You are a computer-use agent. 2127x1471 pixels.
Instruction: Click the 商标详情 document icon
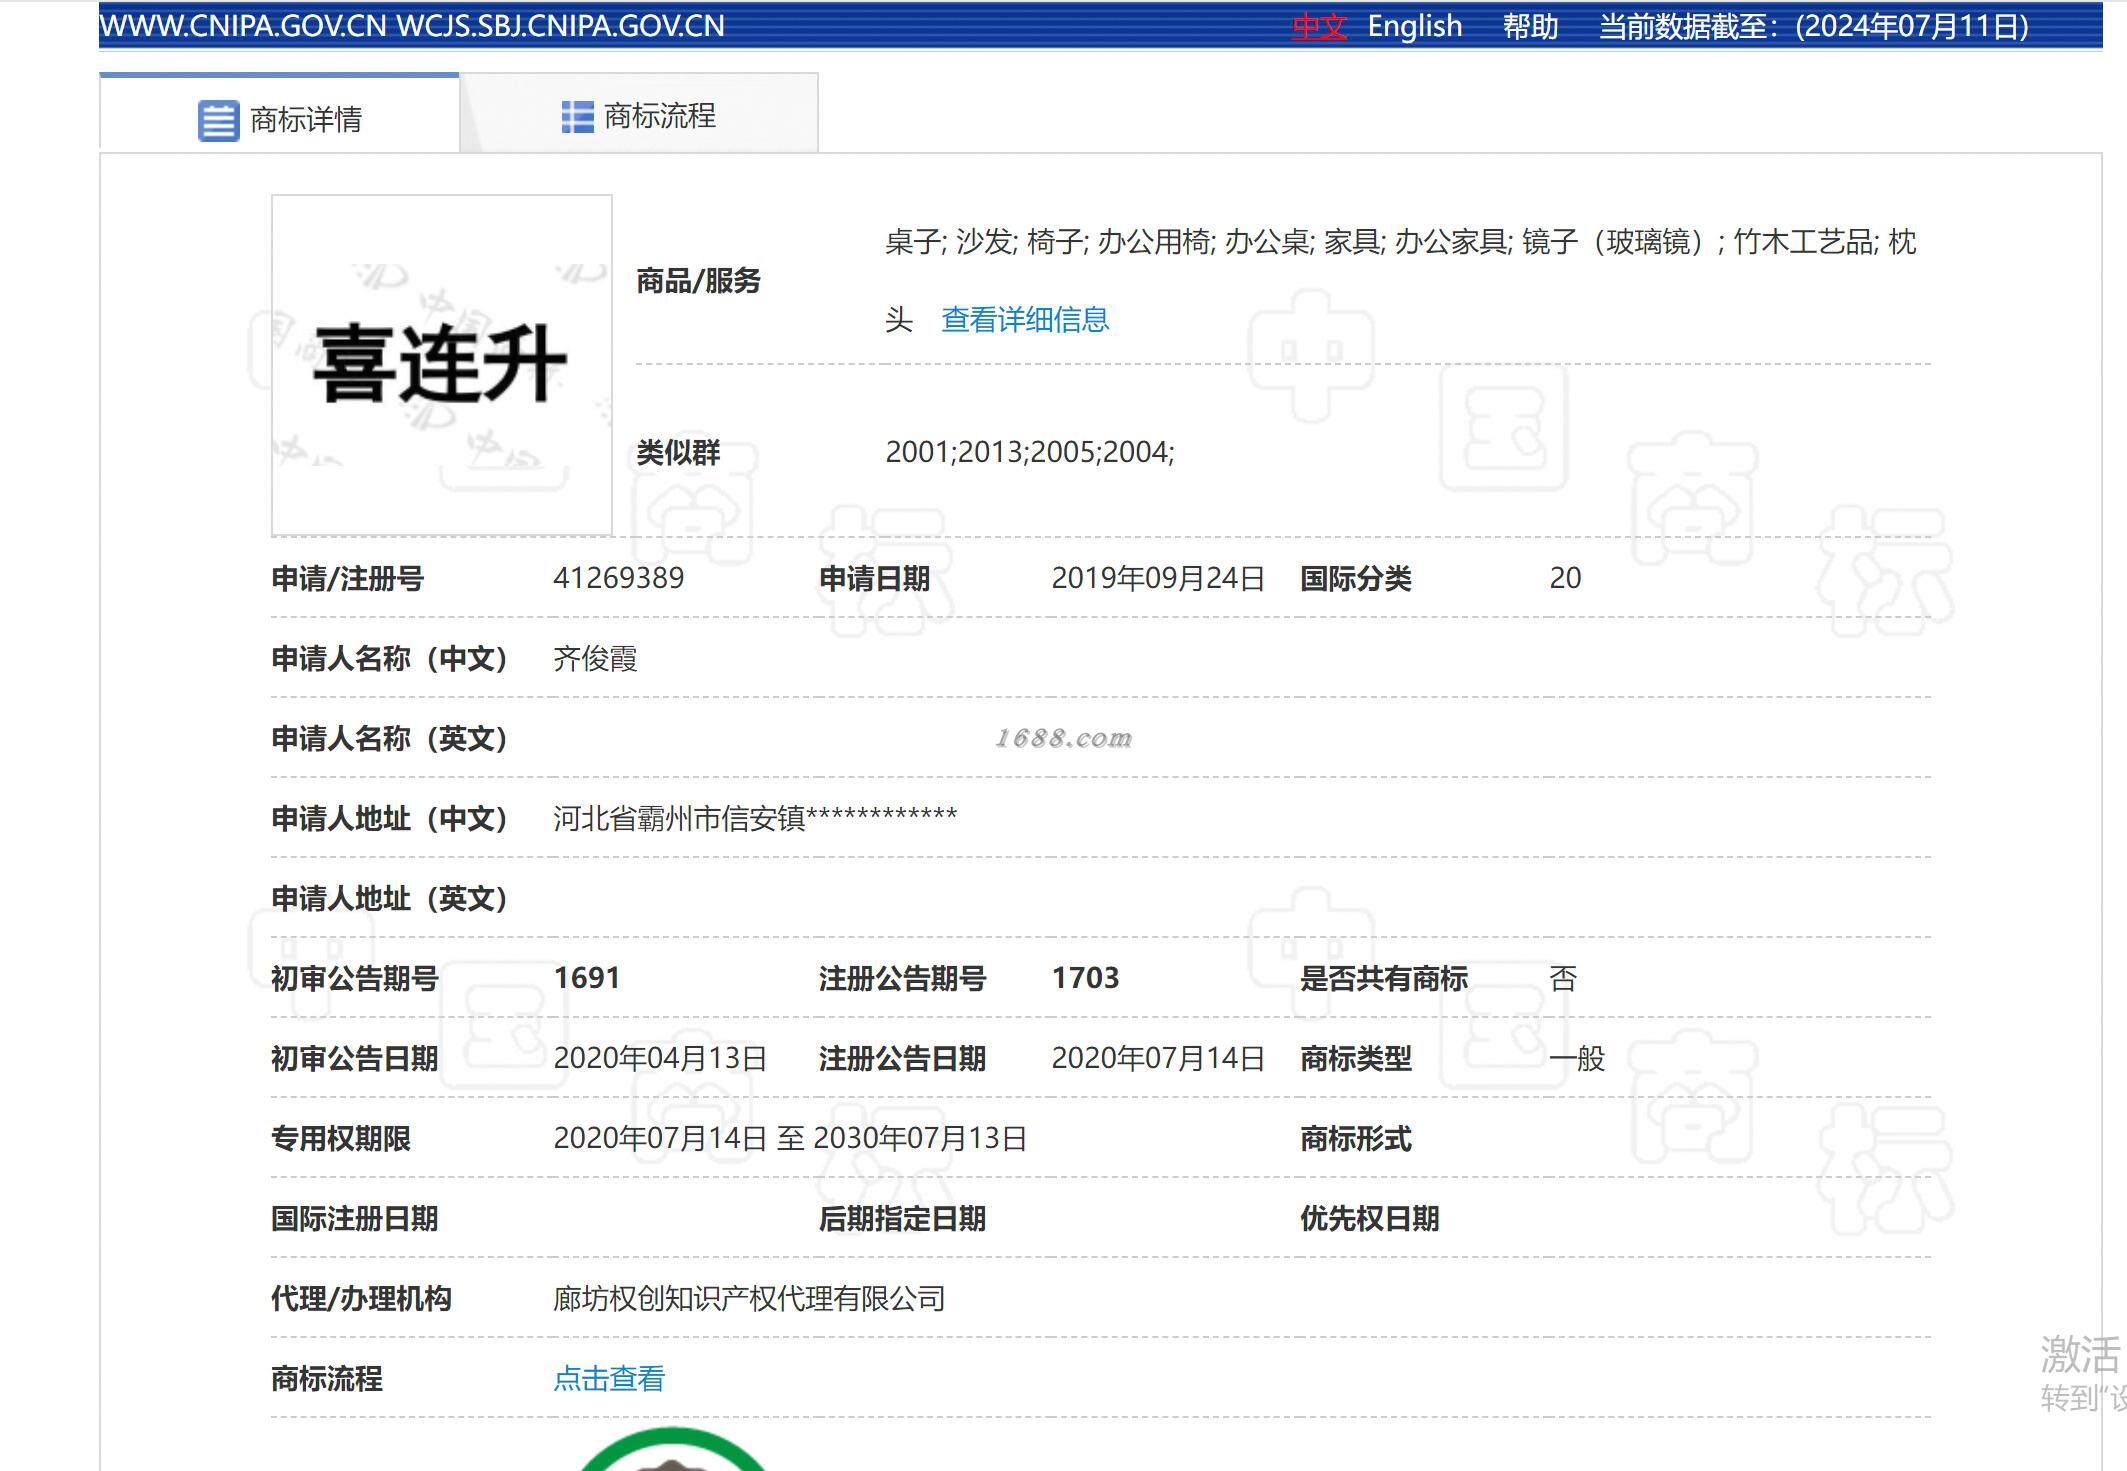point(218,121)
